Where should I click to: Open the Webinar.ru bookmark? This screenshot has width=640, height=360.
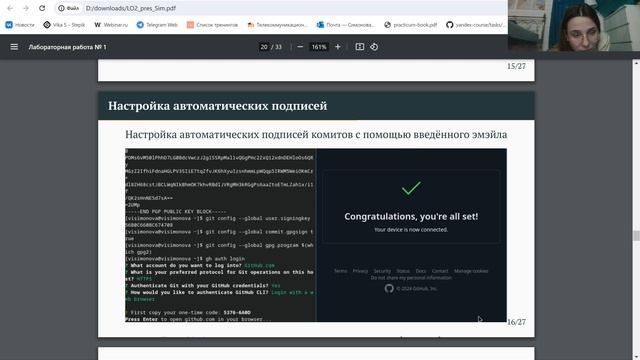[111, 25]
